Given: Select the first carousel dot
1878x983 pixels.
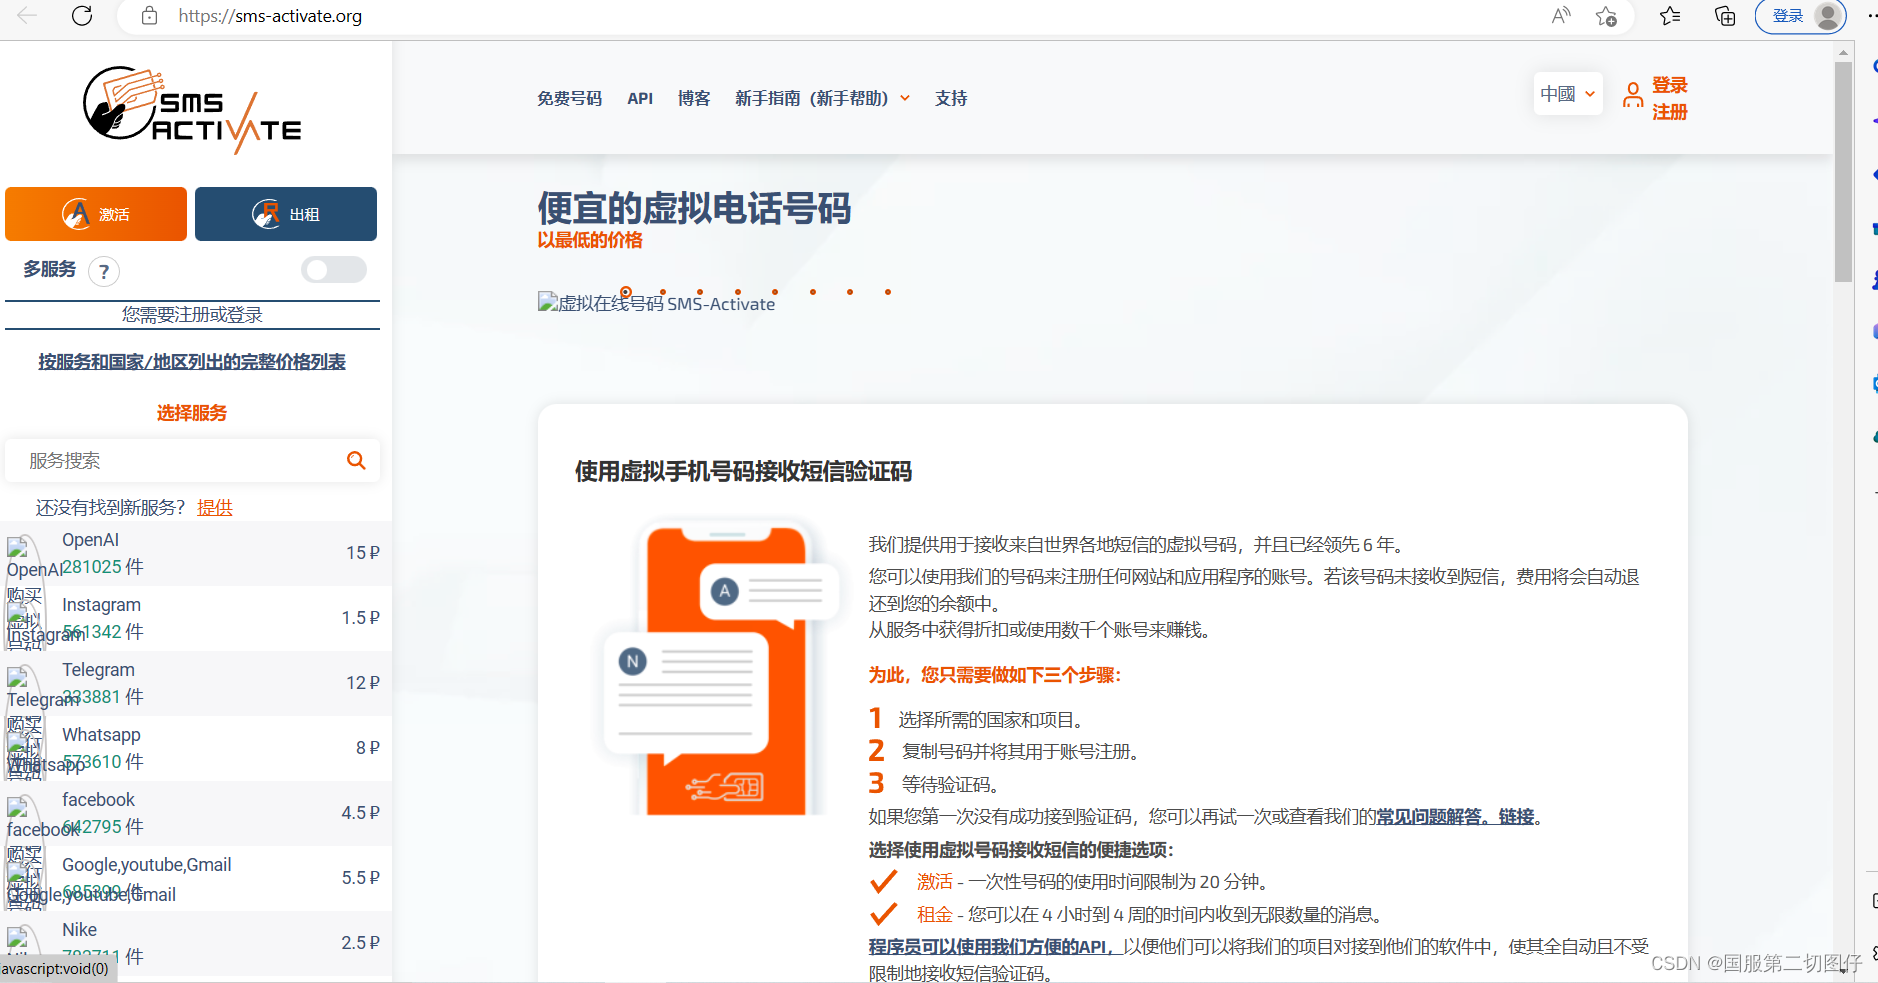Looking at the screenshot, I should (626, 292).
